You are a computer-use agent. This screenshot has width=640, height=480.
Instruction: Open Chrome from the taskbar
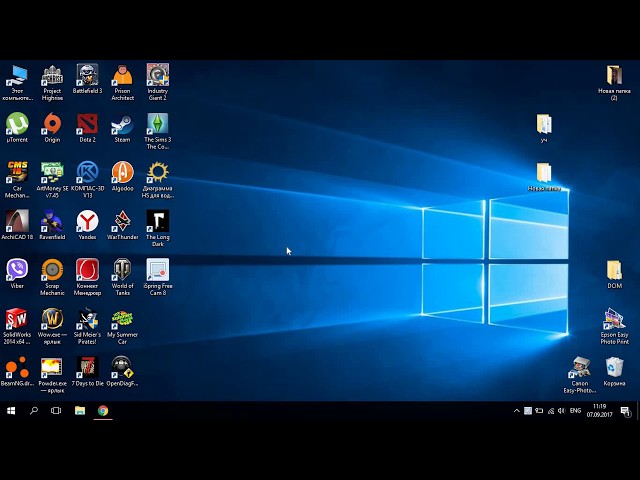click(103, 410)
